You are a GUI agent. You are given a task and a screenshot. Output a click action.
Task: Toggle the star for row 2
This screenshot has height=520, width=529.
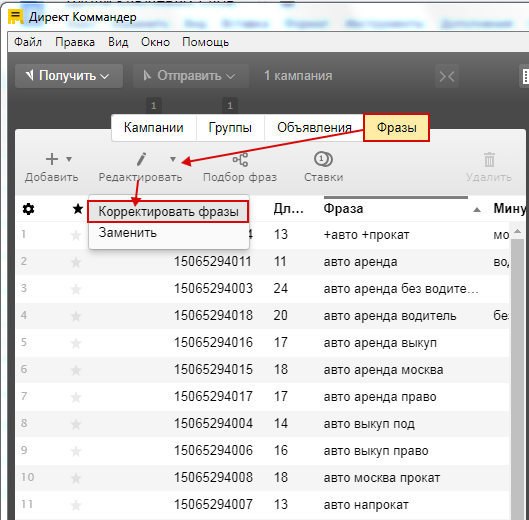point(76,262)
